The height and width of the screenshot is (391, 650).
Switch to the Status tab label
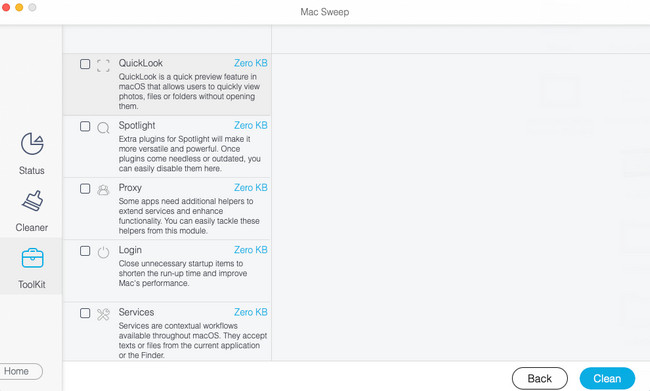pyautogui.click(x=32, y=170)
